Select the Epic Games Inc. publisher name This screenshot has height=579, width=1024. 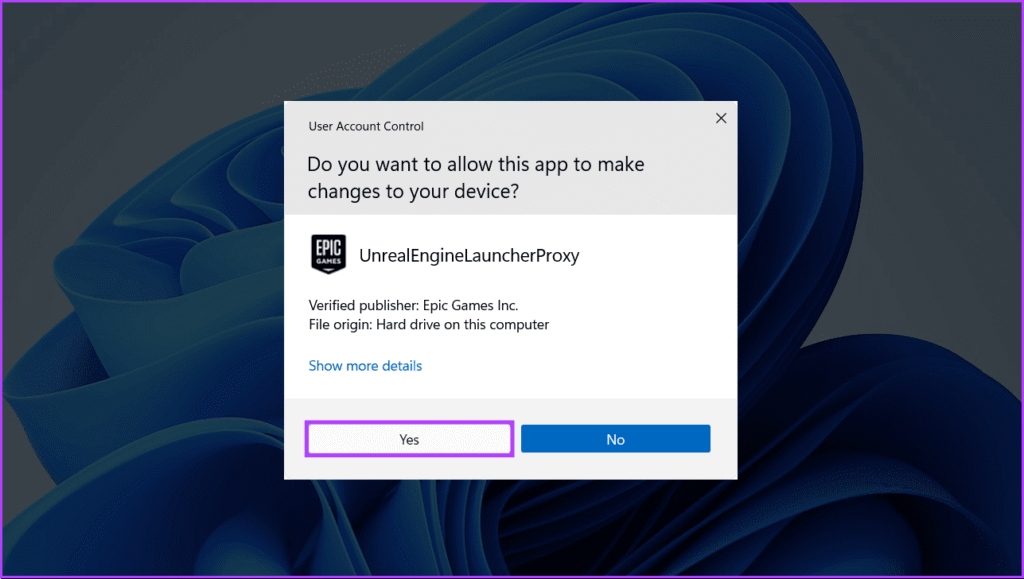click(x=473, y=305)
